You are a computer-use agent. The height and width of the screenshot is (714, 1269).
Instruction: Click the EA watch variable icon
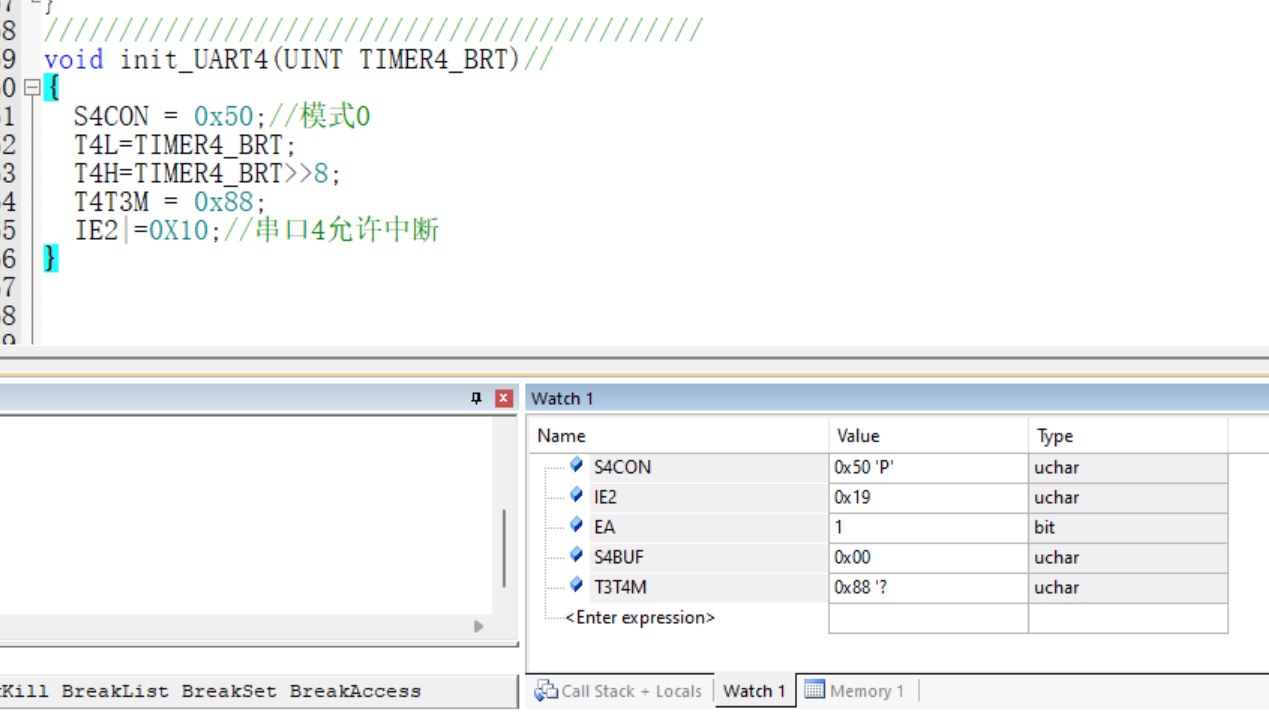pyautogui.click(x=576, y=526)
